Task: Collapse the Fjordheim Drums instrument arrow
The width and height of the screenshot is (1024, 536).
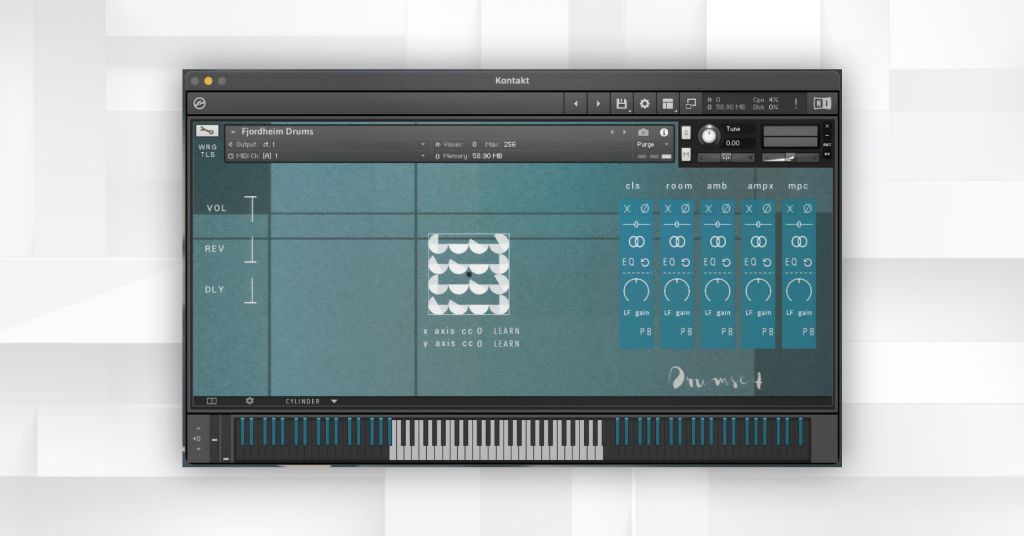Action: click(232, 132)
